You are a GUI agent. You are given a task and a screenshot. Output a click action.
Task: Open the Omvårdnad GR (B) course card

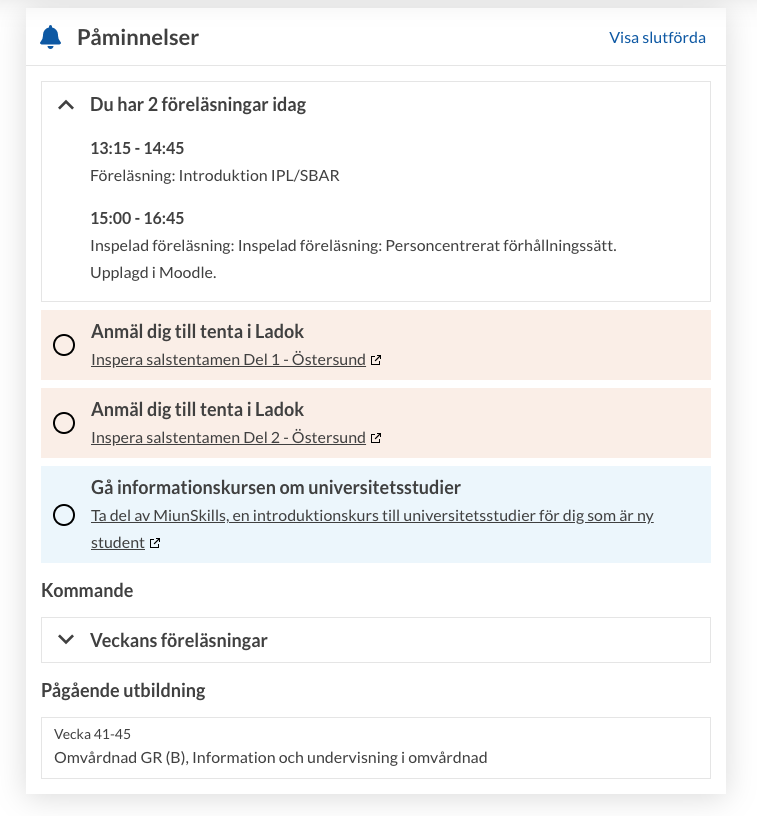pos(376,748)
